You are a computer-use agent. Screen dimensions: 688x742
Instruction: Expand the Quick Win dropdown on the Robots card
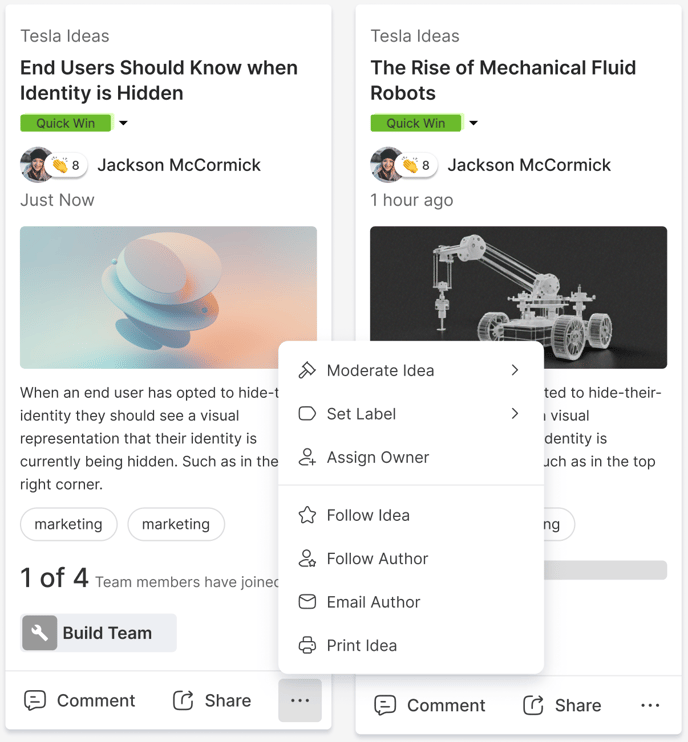(x=474, y=123)
